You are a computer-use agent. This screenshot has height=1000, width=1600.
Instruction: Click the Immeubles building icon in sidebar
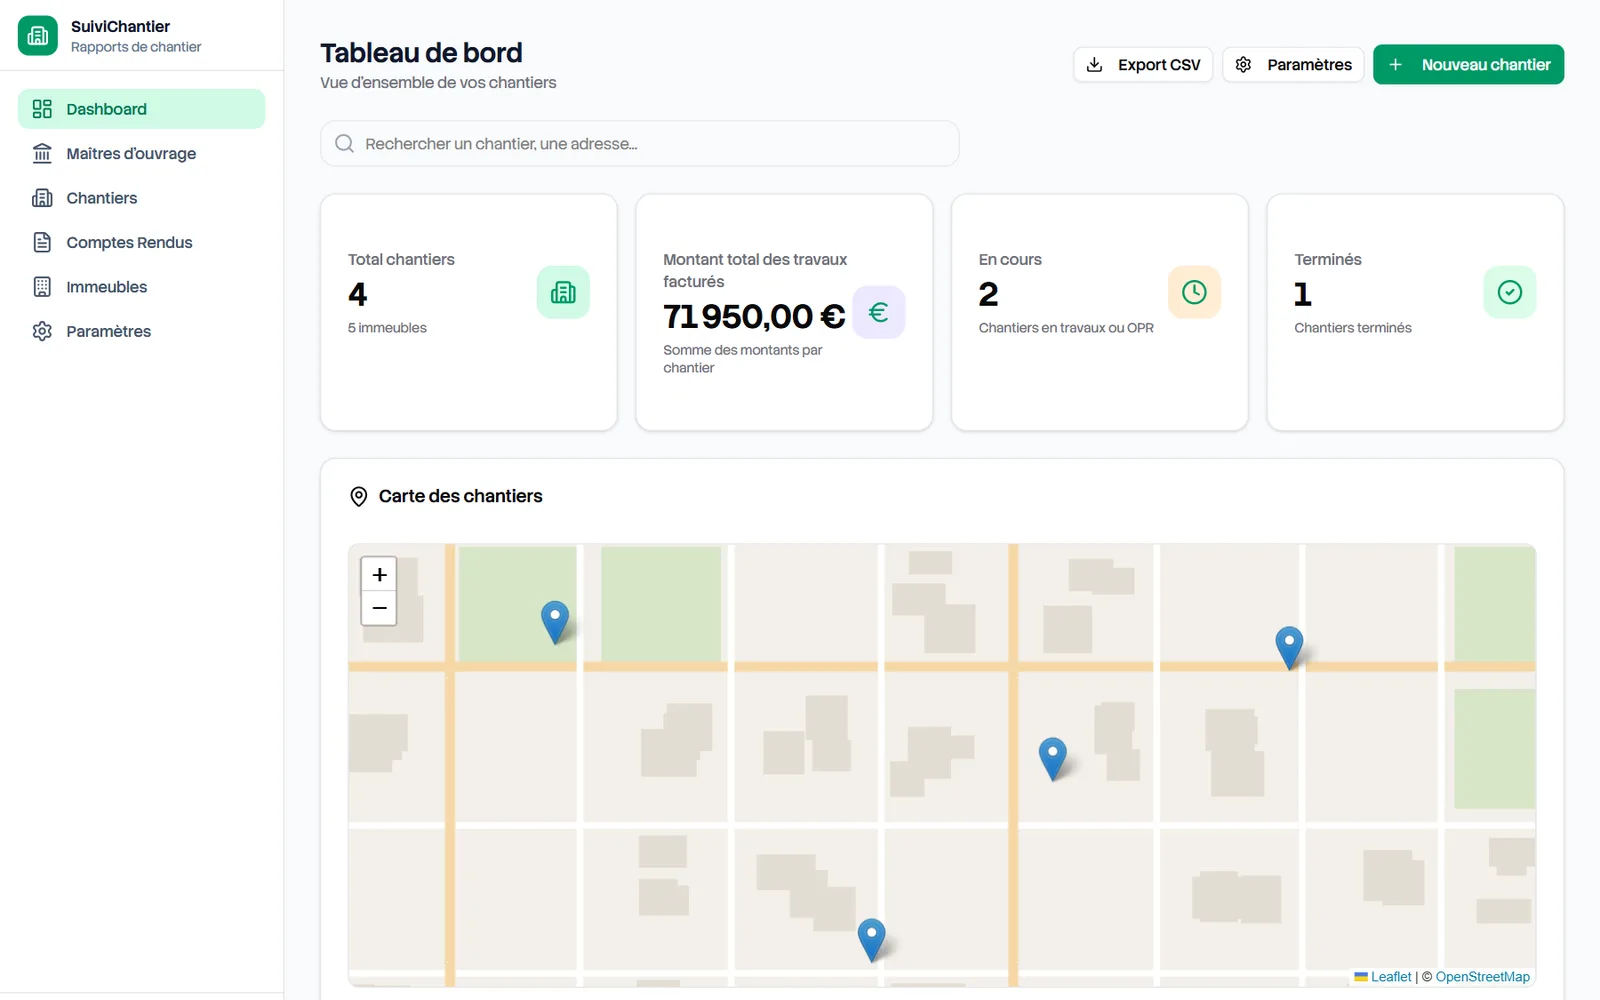(x=42, y=287)
